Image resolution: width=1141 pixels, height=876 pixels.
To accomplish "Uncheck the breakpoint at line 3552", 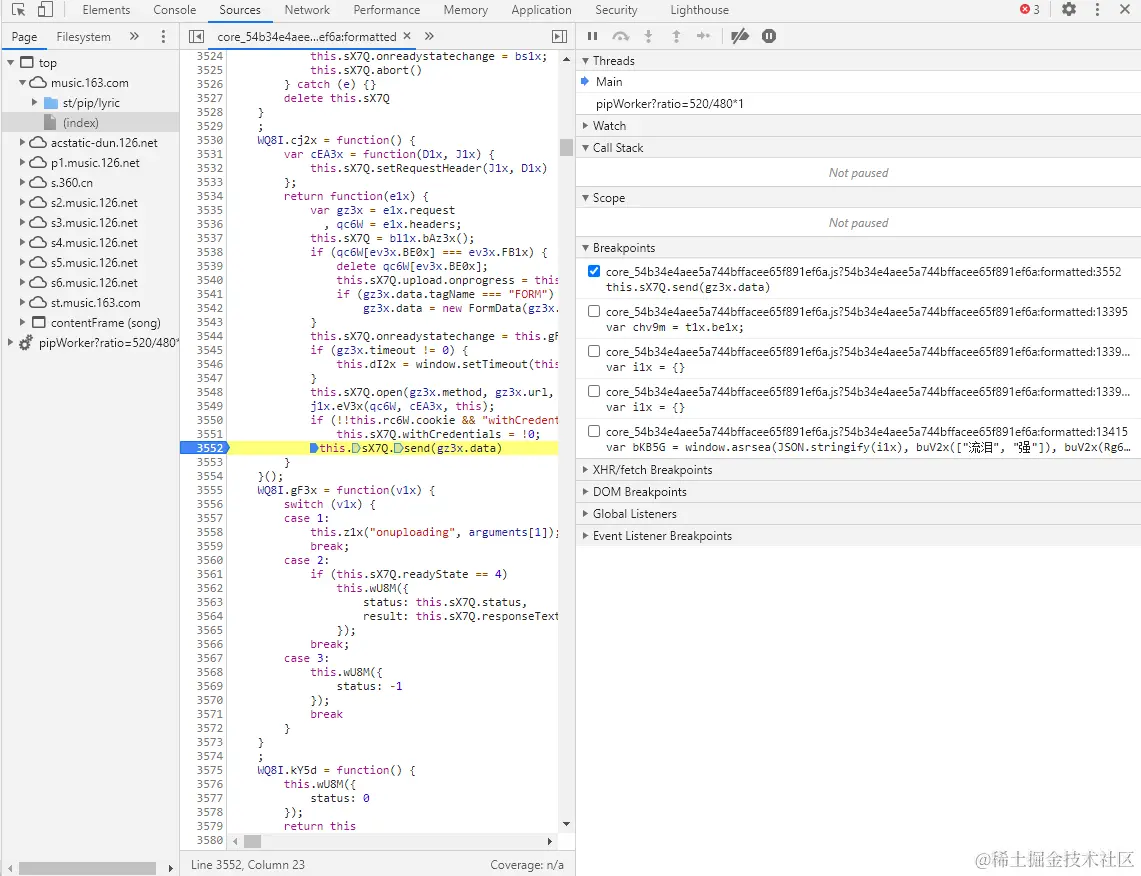I will [x=594, y=271].
